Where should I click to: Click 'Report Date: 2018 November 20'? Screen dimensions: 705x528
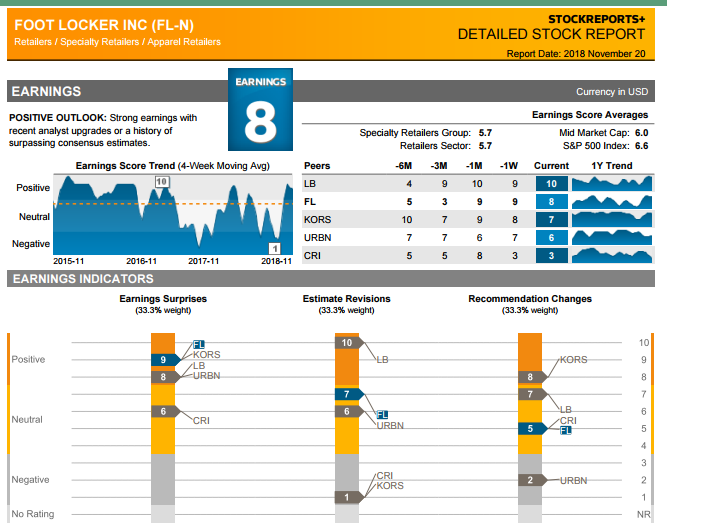click(x=576, y=54)
